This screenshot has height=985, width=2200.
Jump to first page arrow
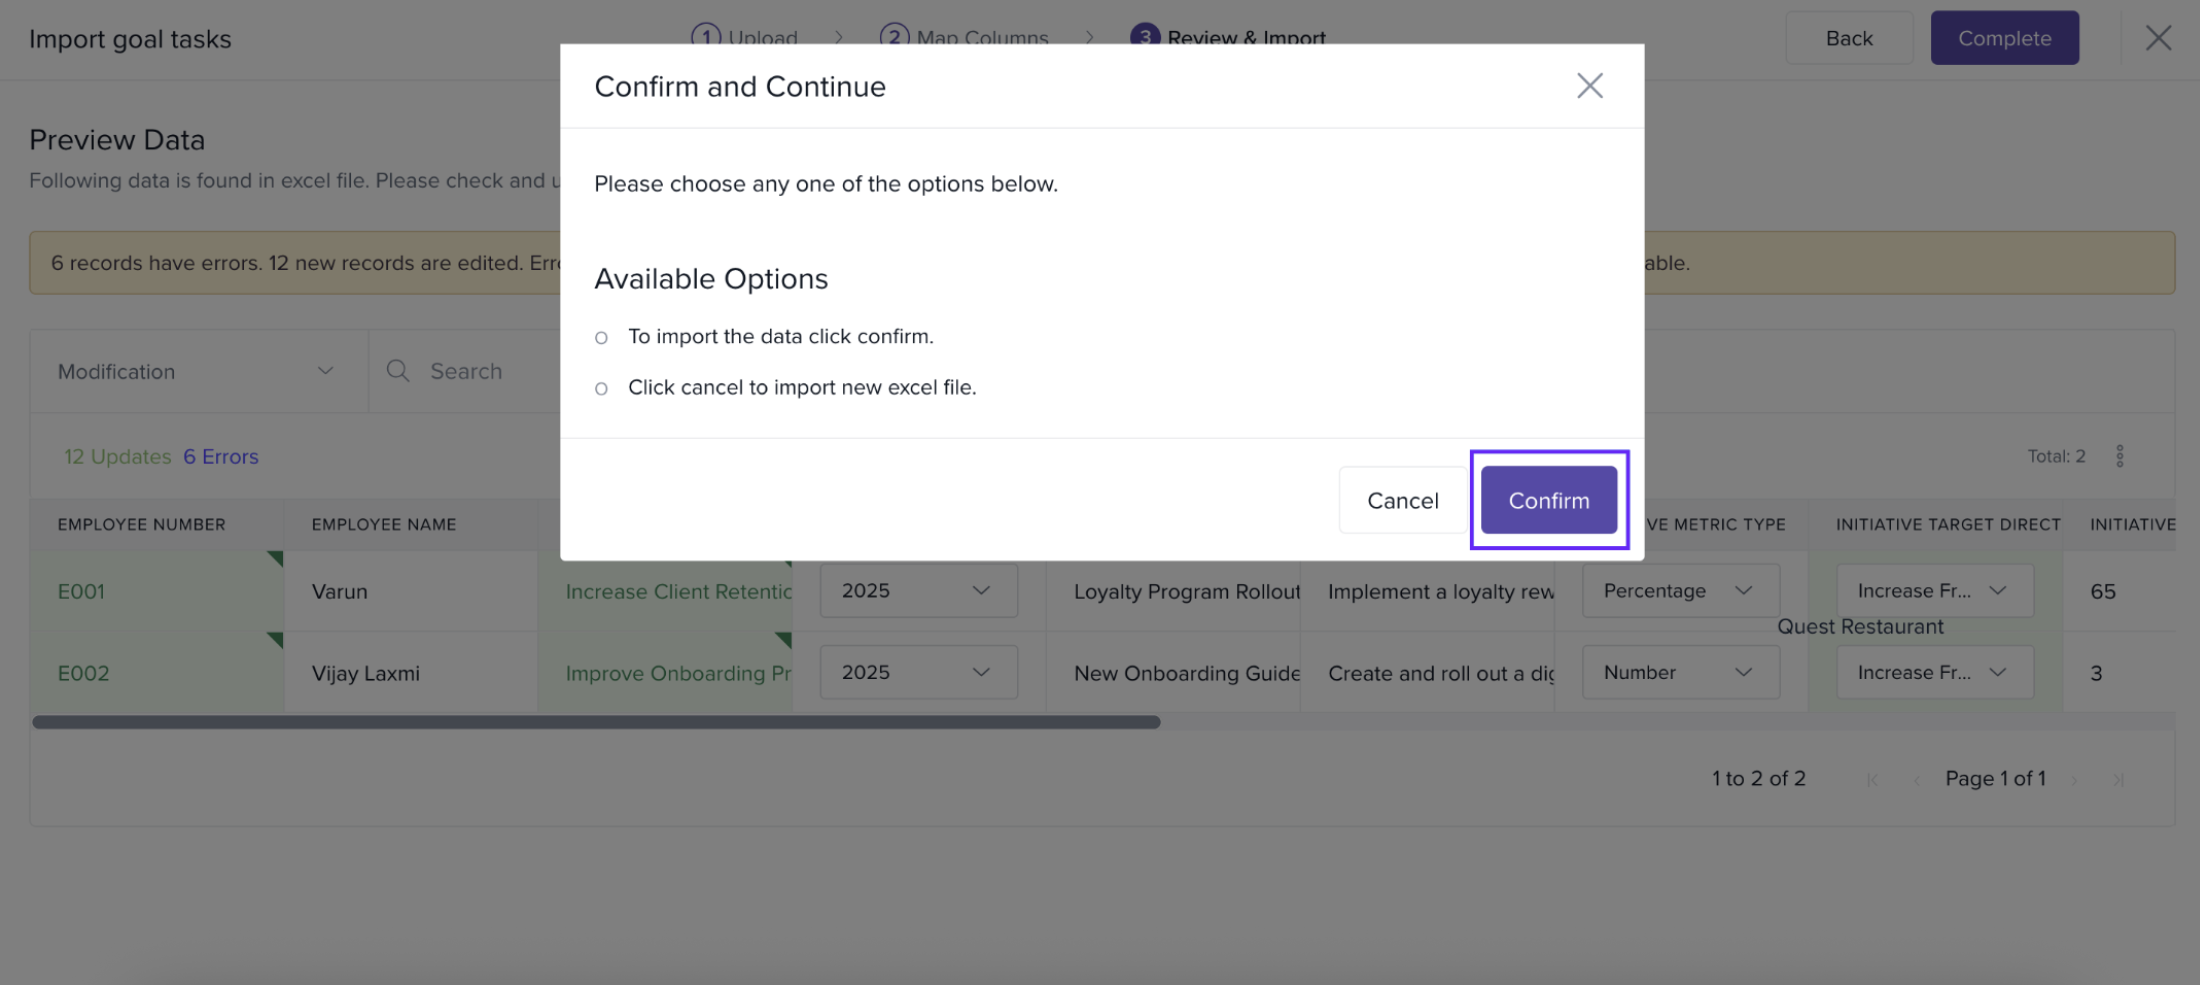(x=1872, y=779)
